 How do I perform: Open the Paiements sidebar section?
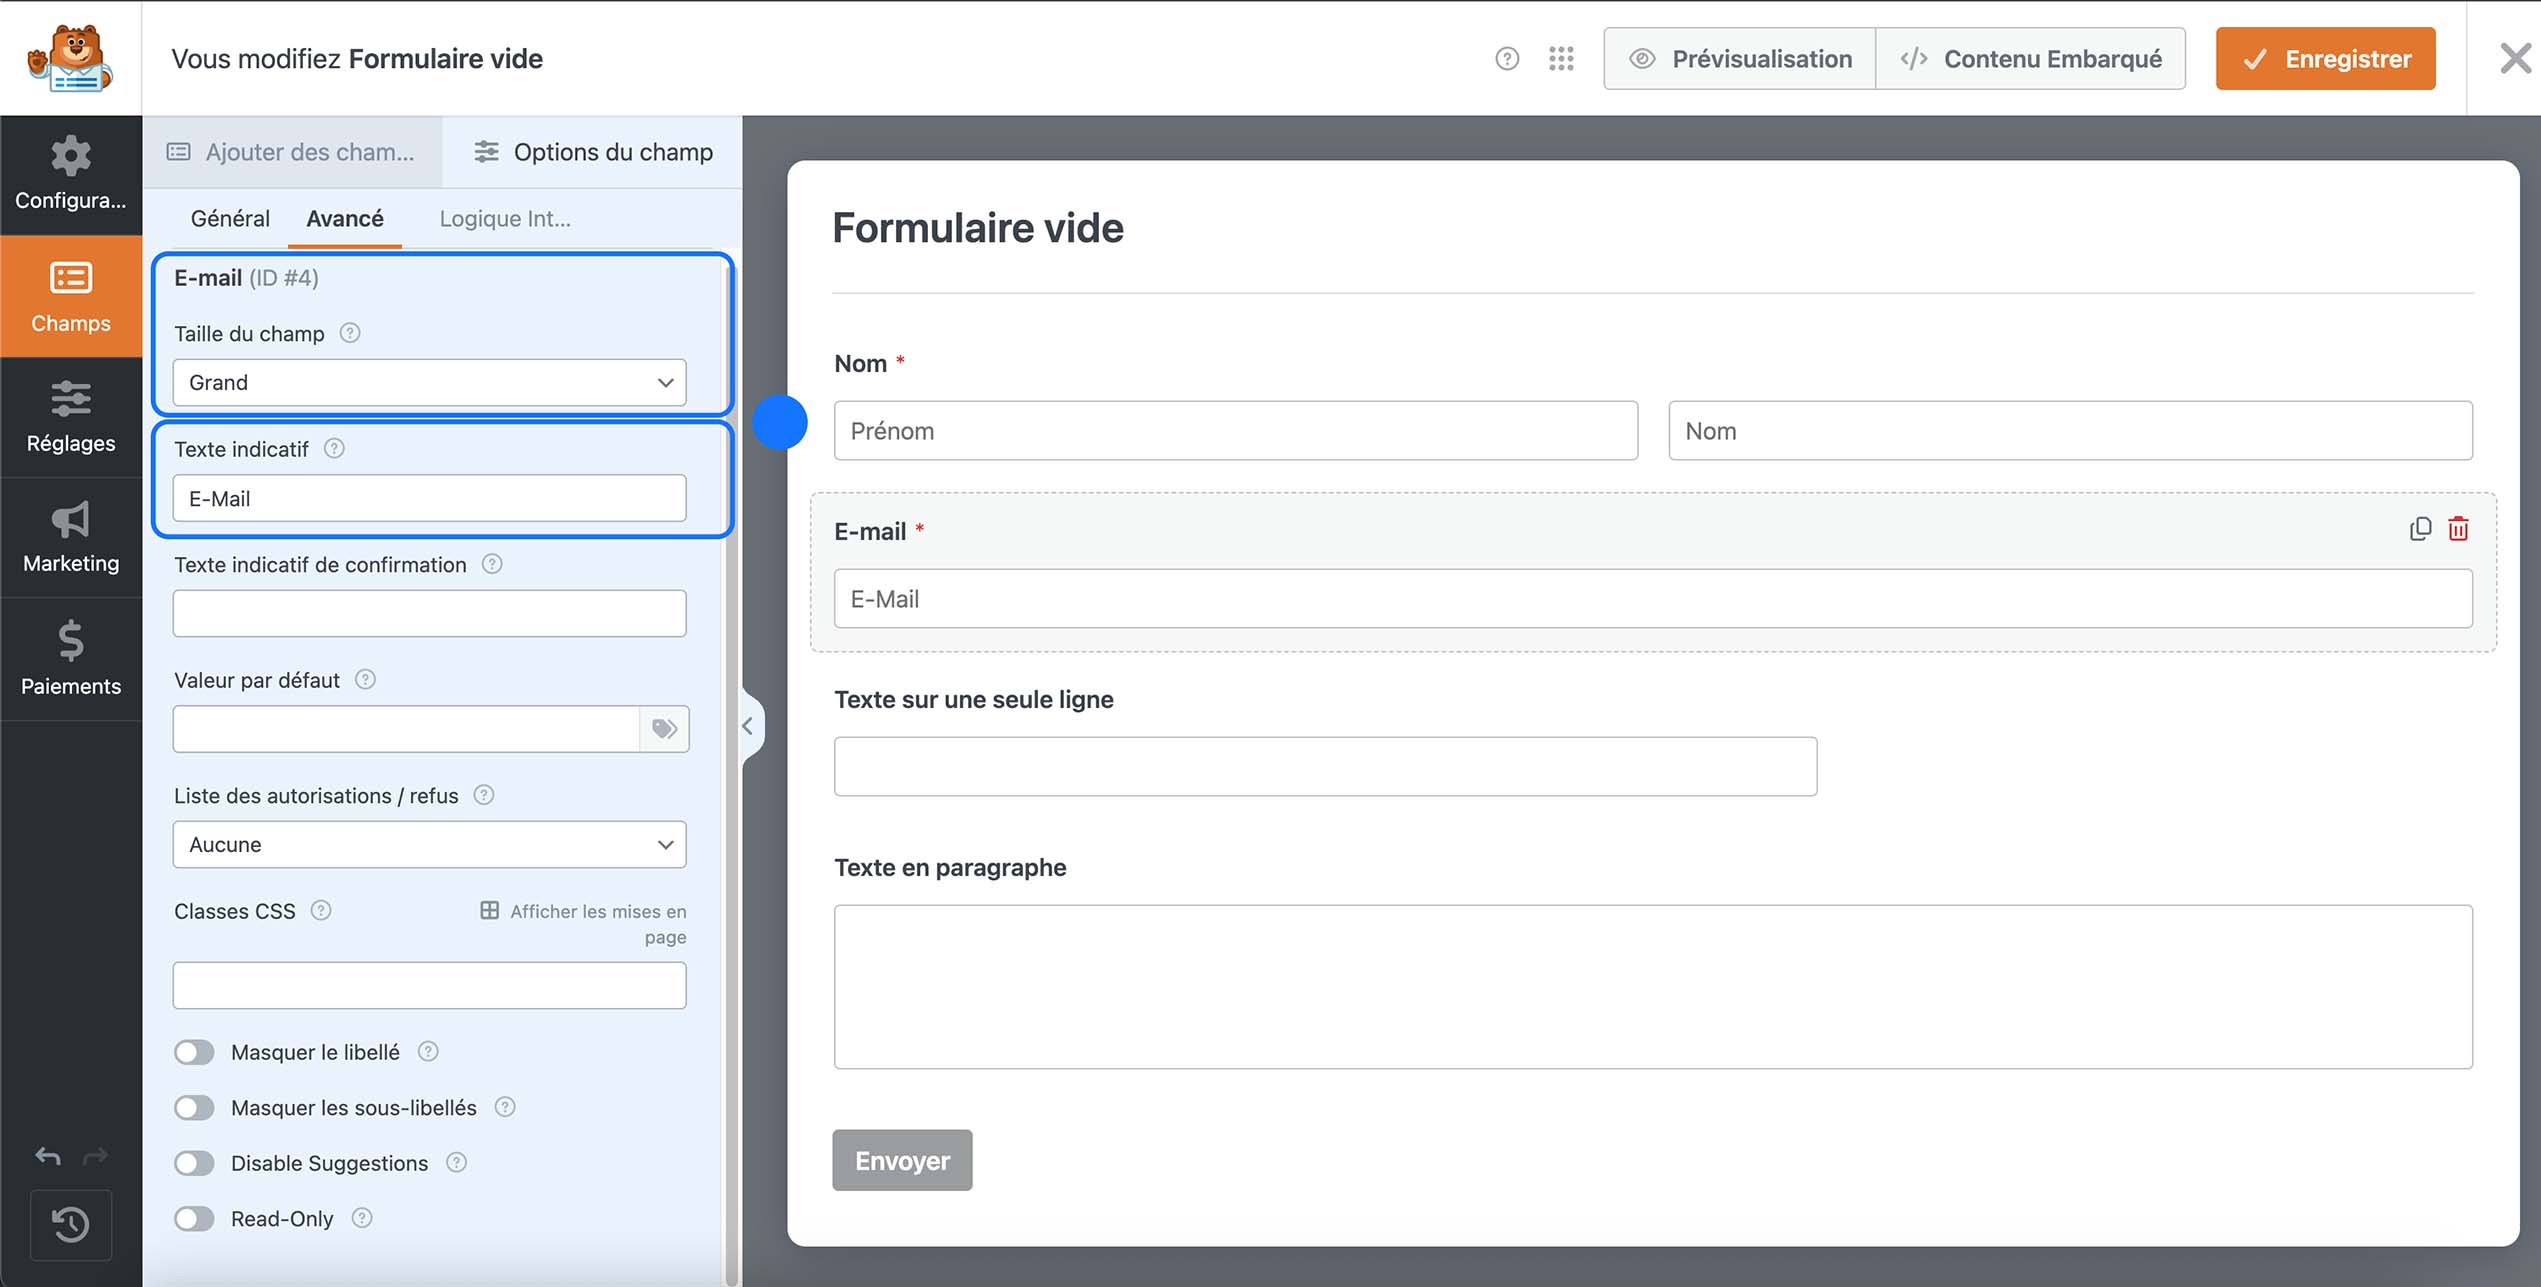pos(71,660)
